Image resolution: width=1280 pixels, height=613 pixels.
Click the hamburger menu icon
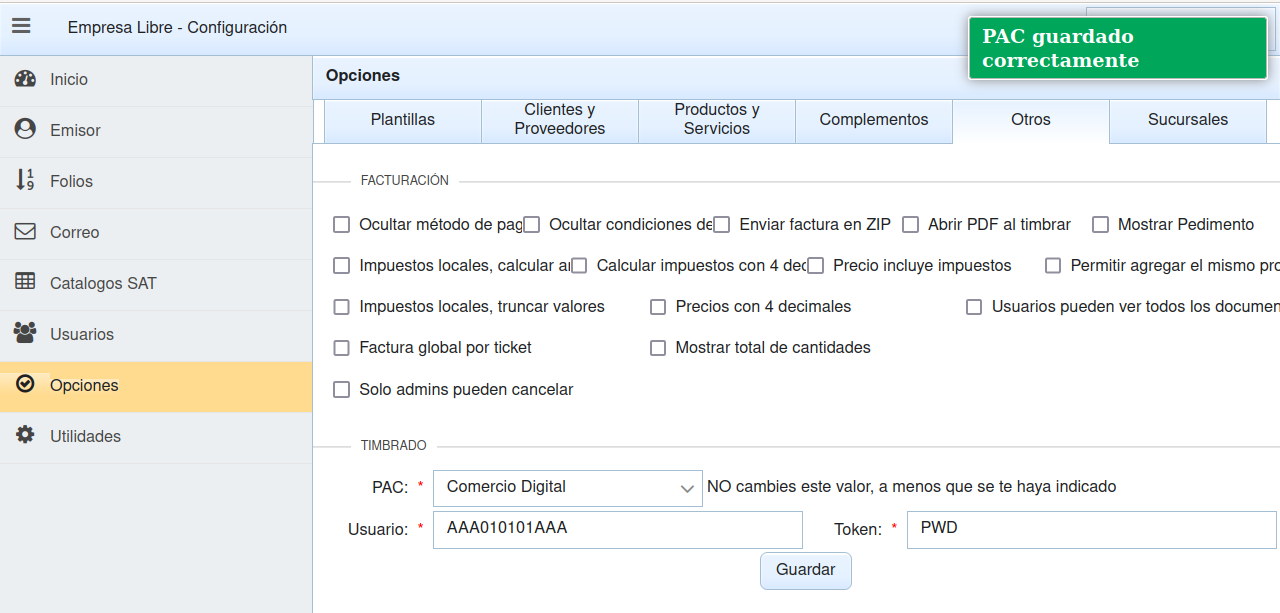point(21,26)
